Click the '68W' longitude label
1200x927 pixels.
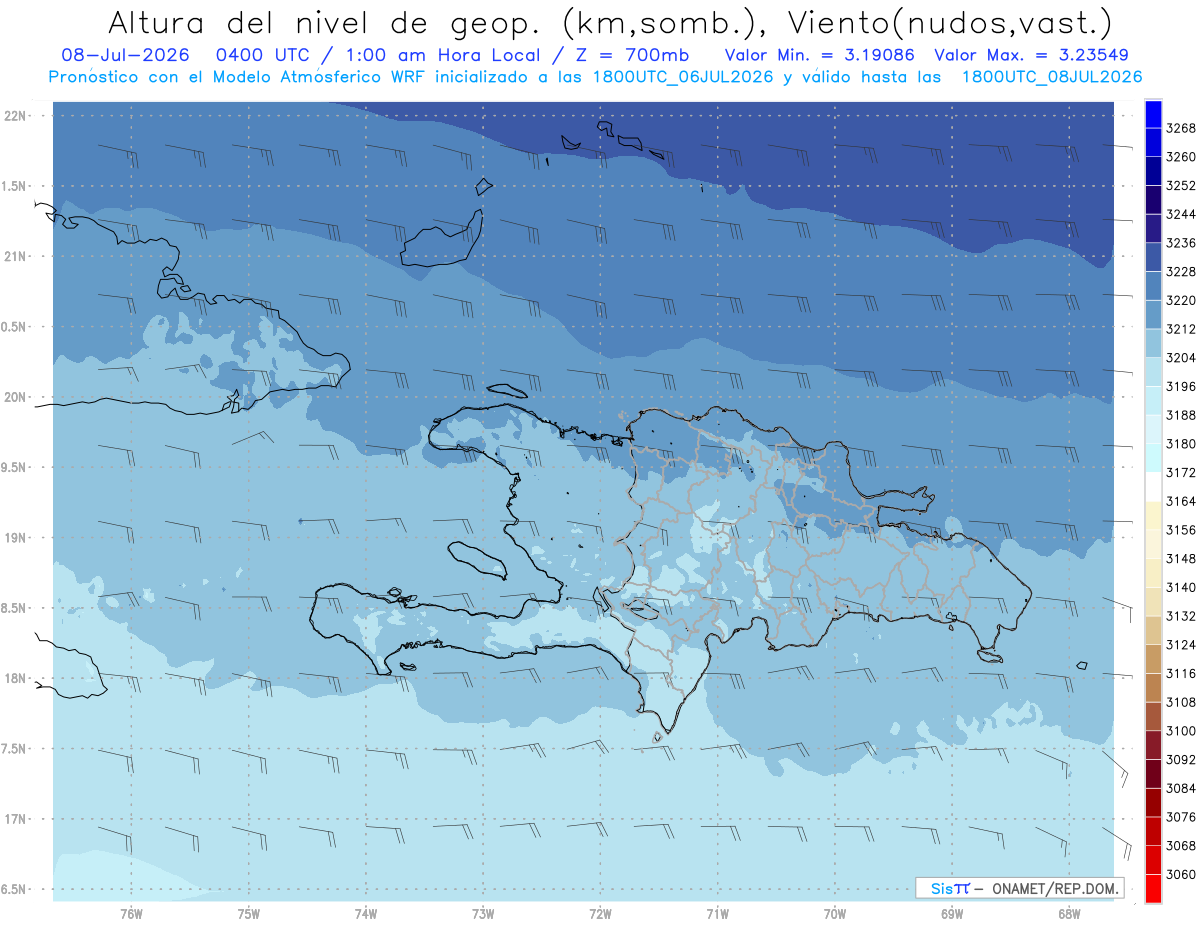coord(1069,913)
